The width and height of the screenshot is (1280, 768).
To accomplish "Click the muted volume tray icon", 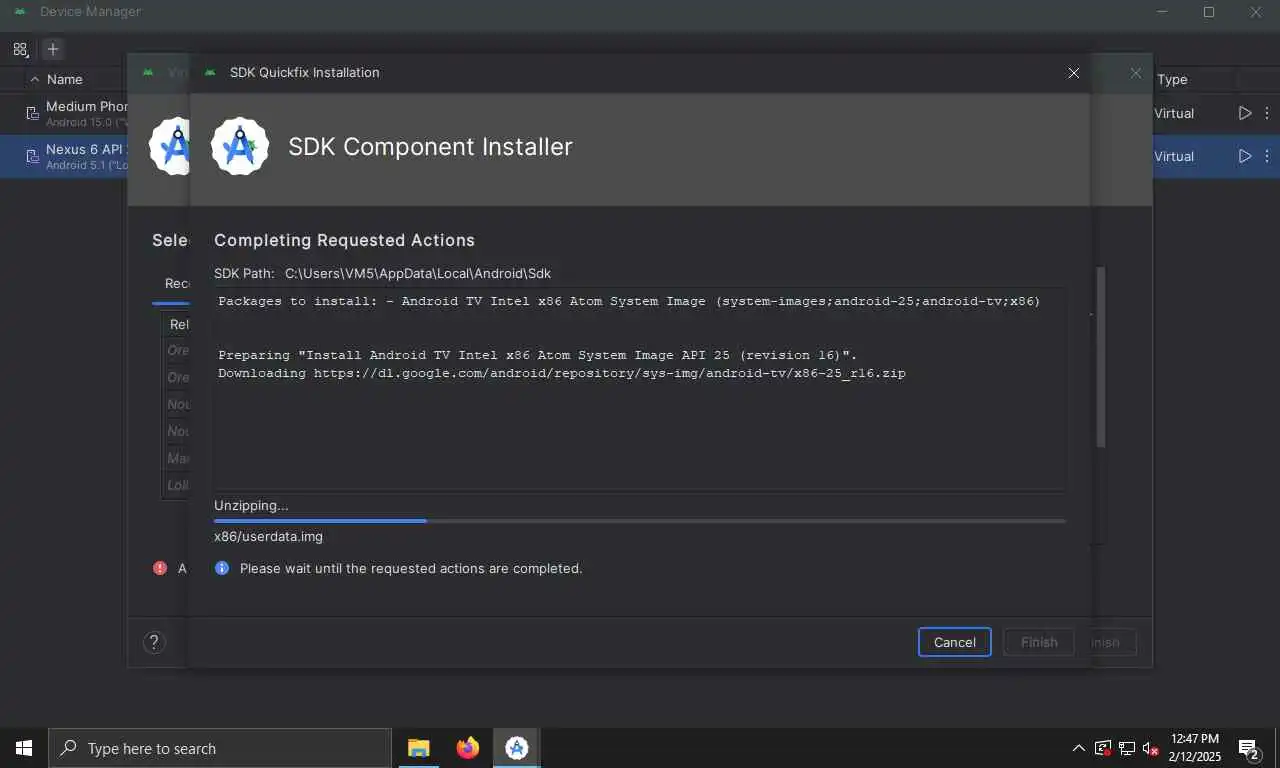I will coord(1151,748).
